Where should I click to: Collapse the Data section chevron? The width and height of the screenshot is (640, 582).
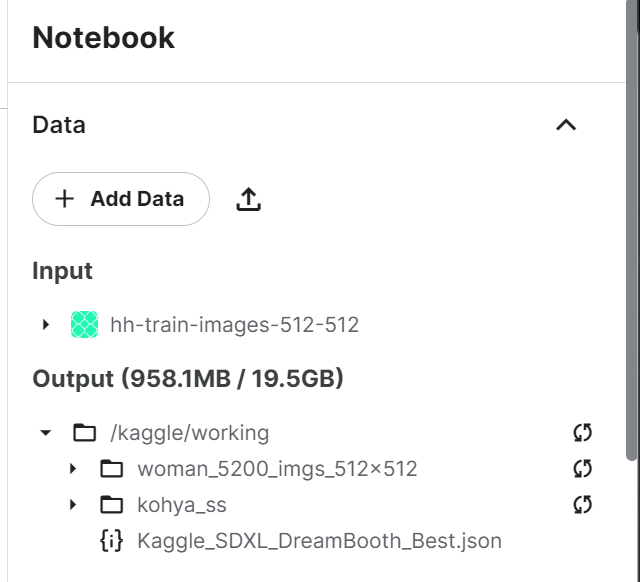click(566, 125)
